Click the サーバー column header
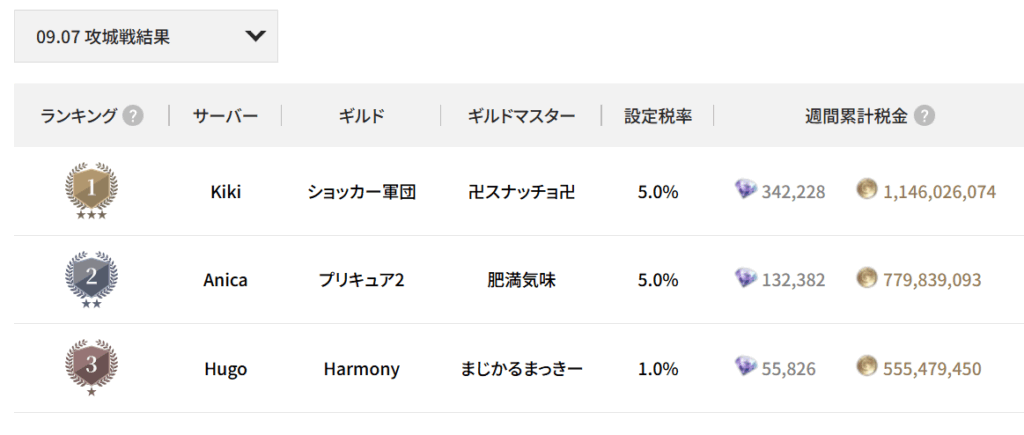The image size is (1024, 435). click(x=225, y=116)
